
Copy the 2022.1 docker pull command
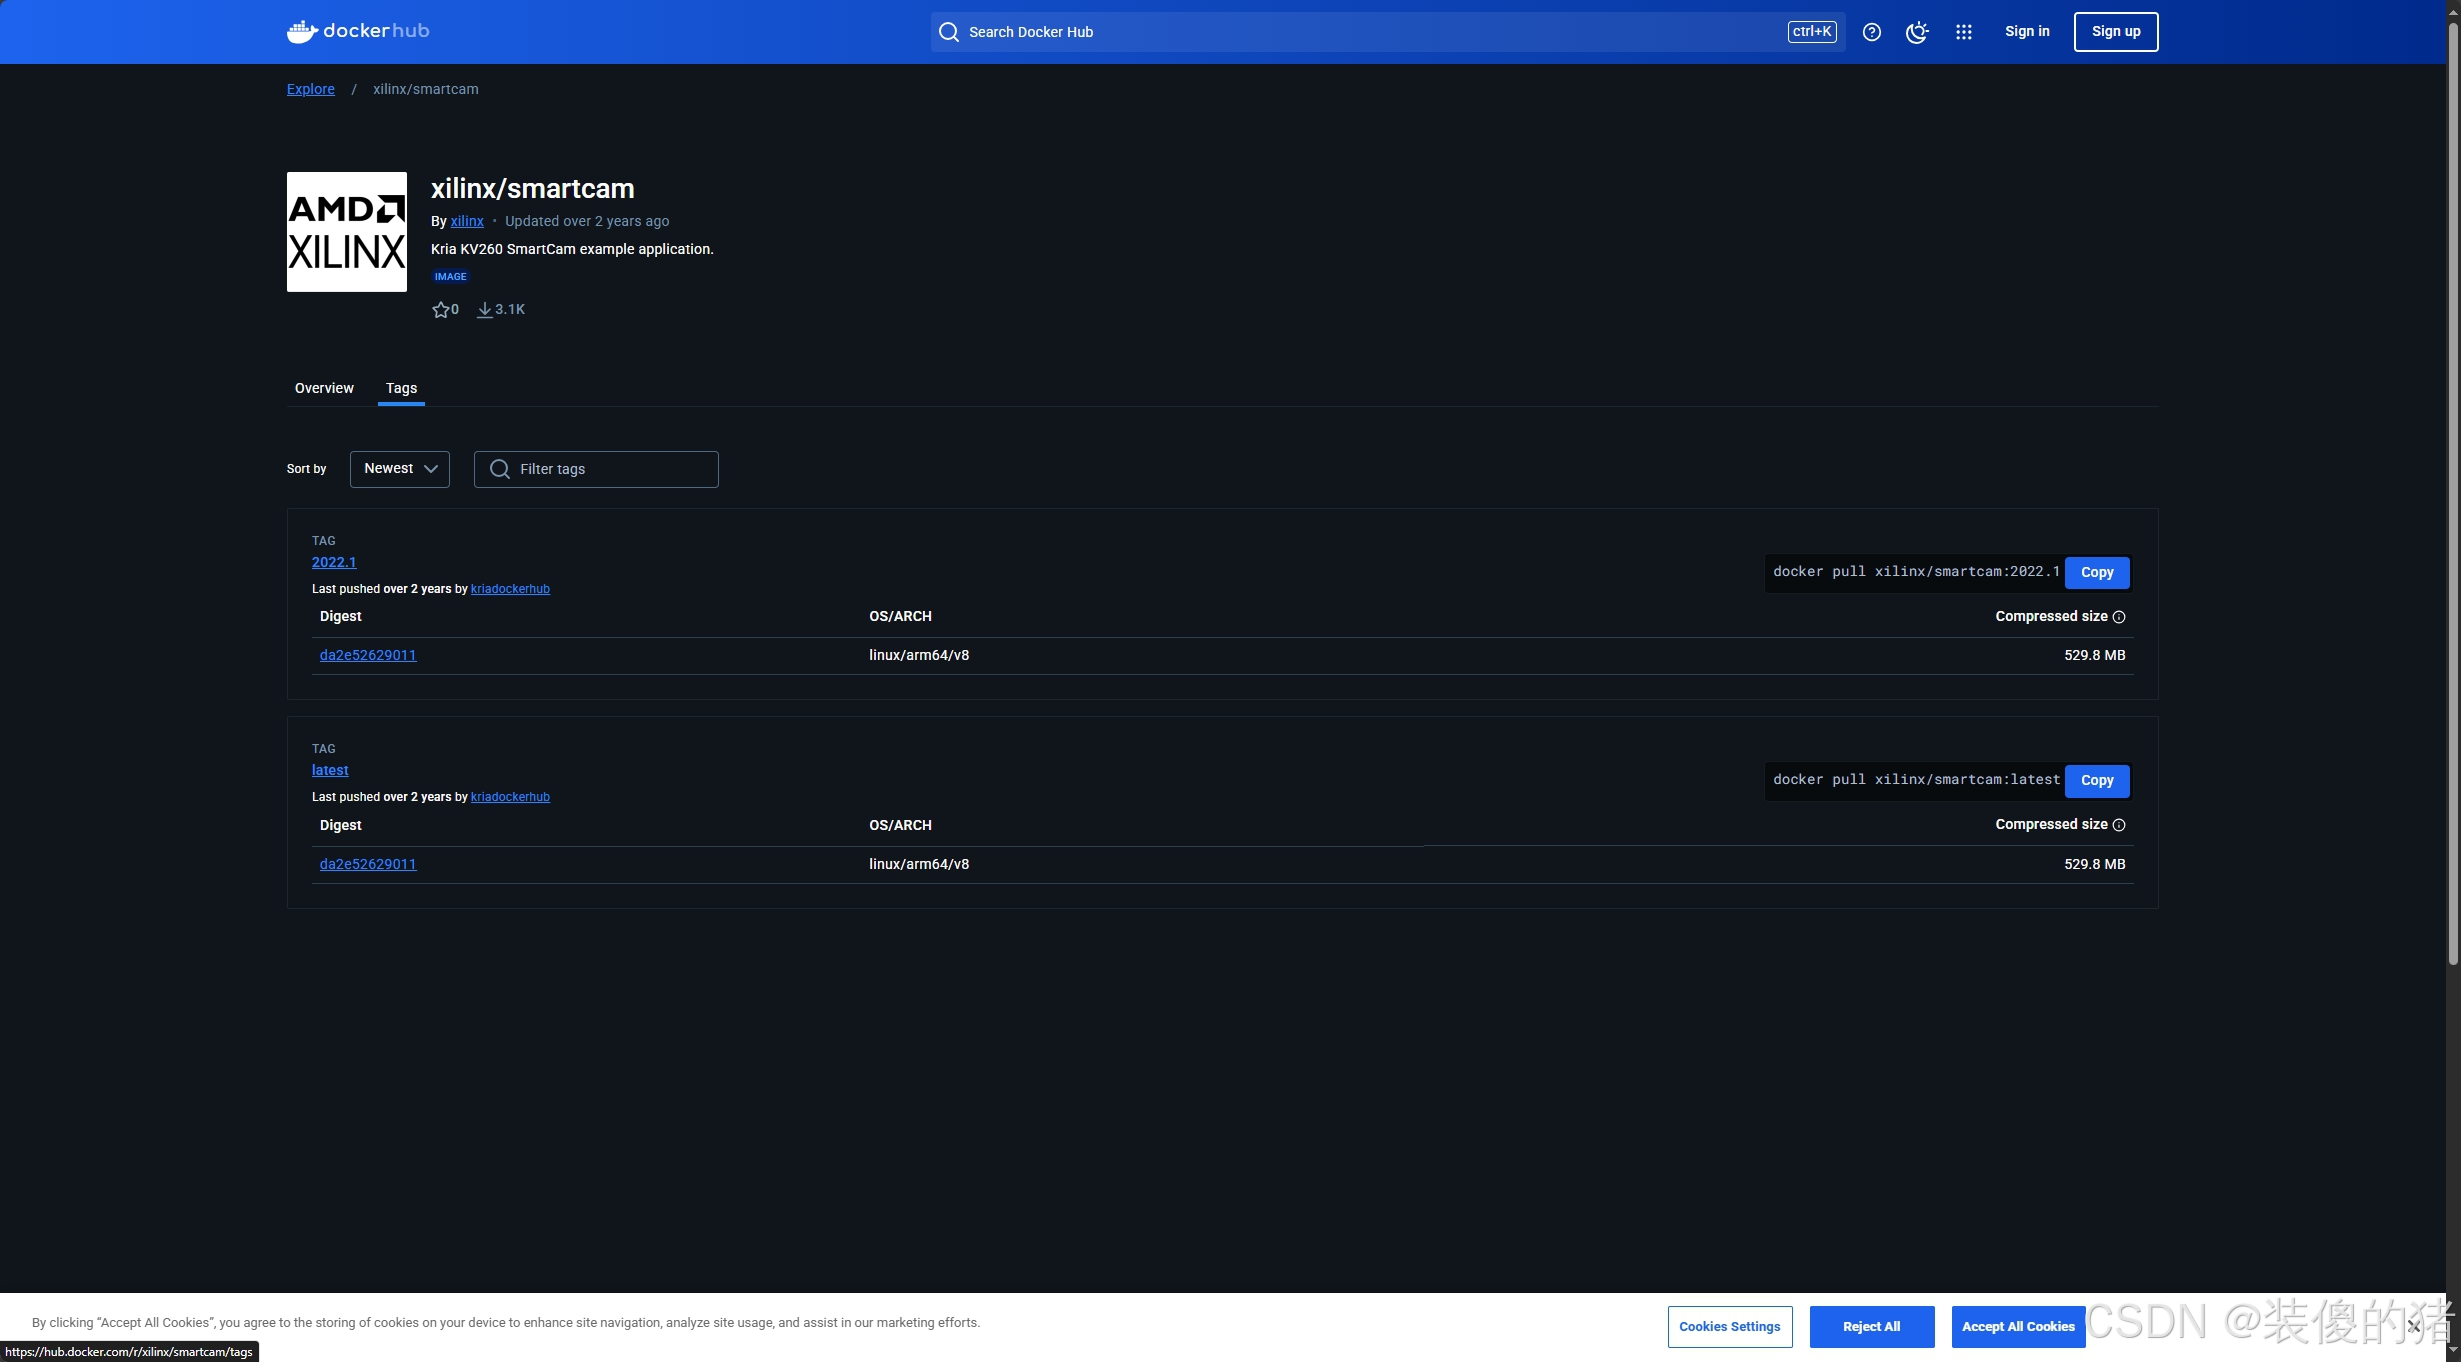click(2096, 573)
